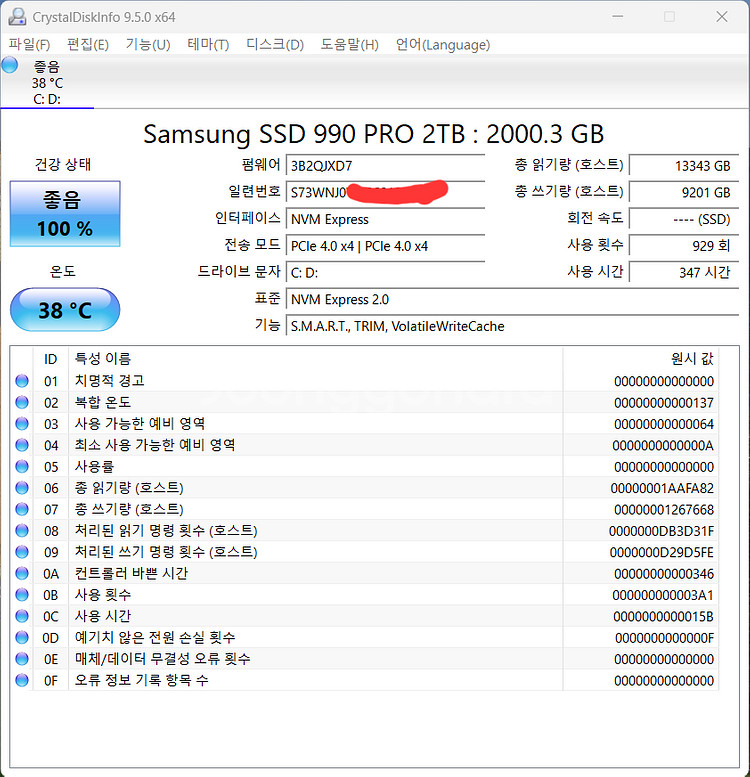Open the 기능(U) menu
750x777 pixels.
pyautogui.click(x=148, y=45)
